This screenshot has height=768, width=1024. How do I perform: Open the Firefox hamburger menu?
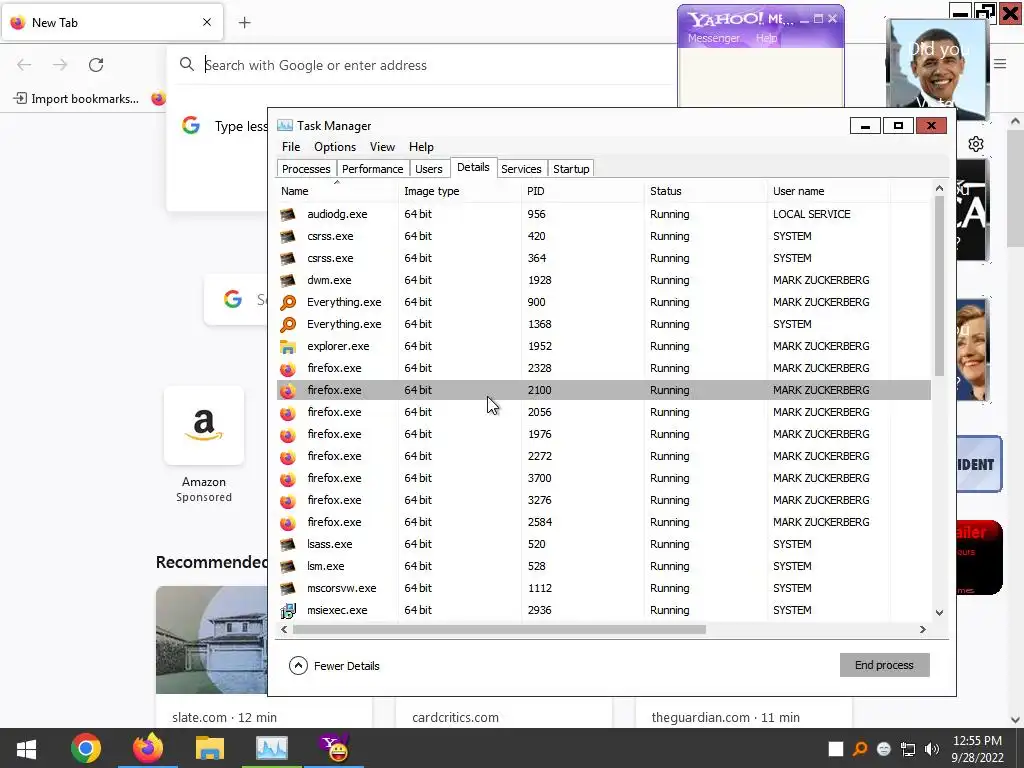tap(1000, 64)
